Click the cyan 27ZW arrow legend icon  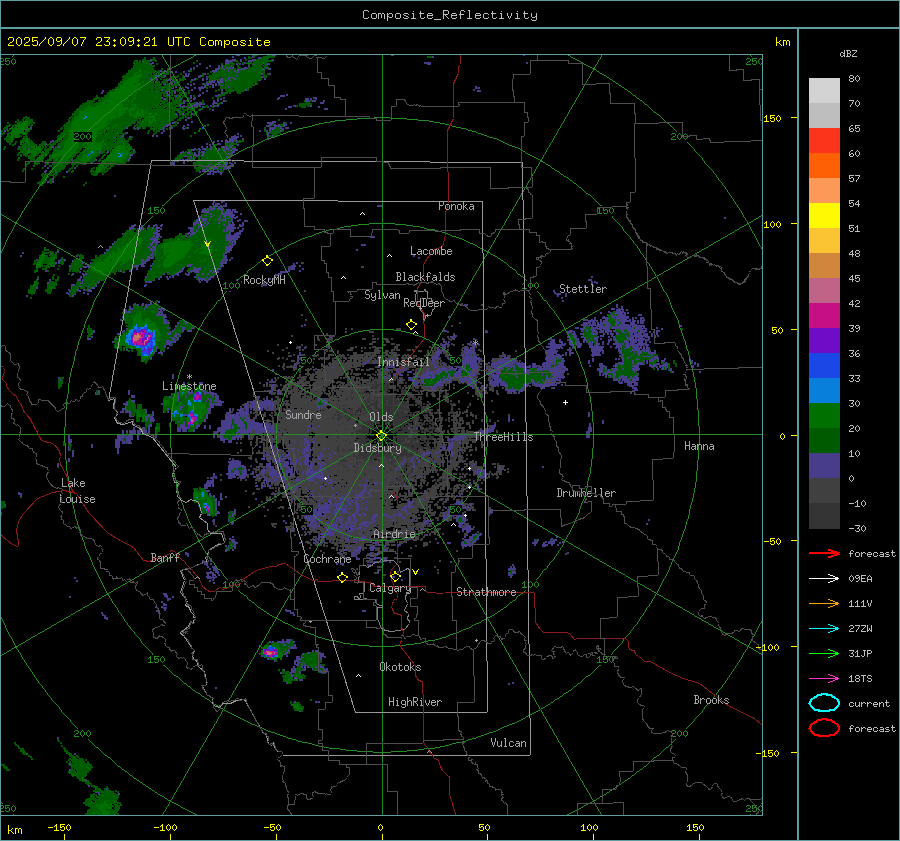point(824,629)
